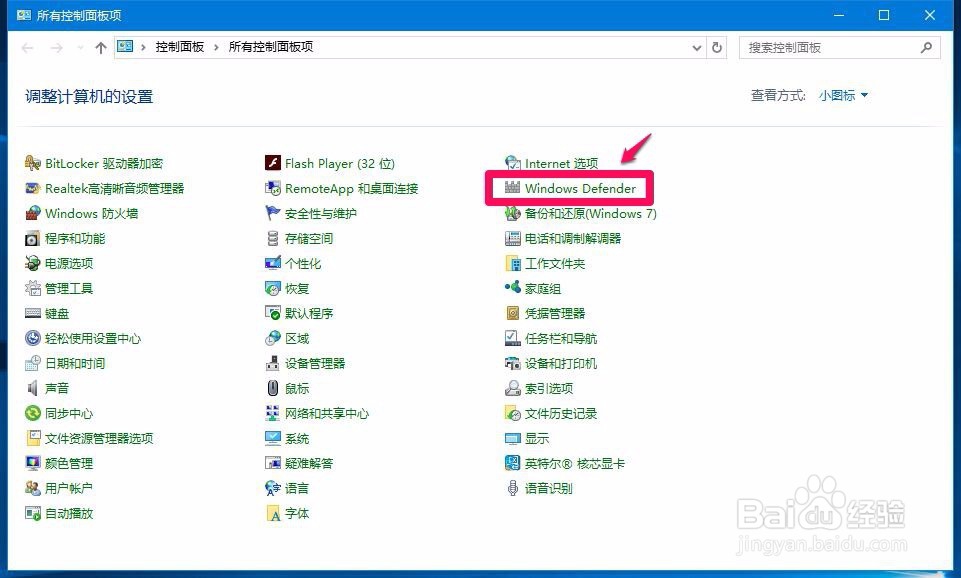Open the 电话和调制解调器 link
The image size is (961, 578).
point(573,238)
